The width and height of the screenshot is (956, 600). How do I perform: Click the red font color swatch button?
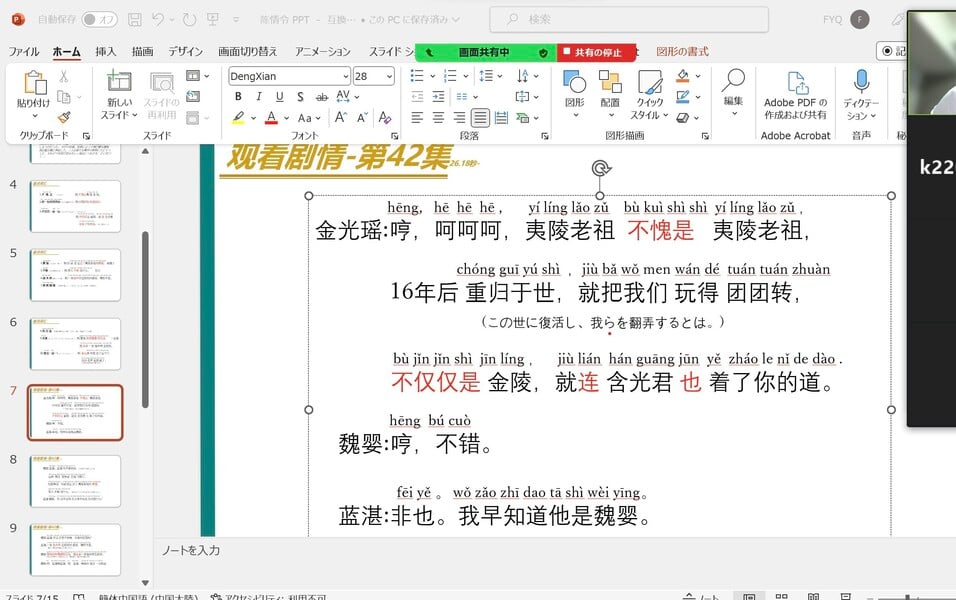(x=270, y=118)
